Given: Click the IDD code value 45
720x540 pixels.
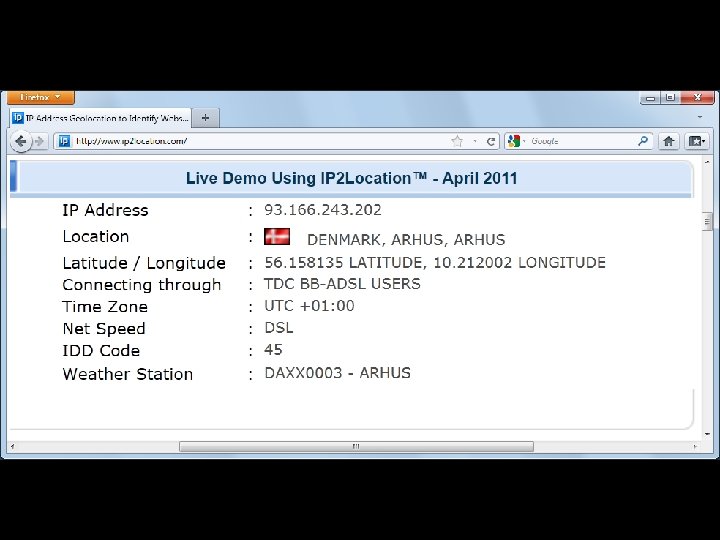Looking at the screenshot, I should [x=273, y=350].
